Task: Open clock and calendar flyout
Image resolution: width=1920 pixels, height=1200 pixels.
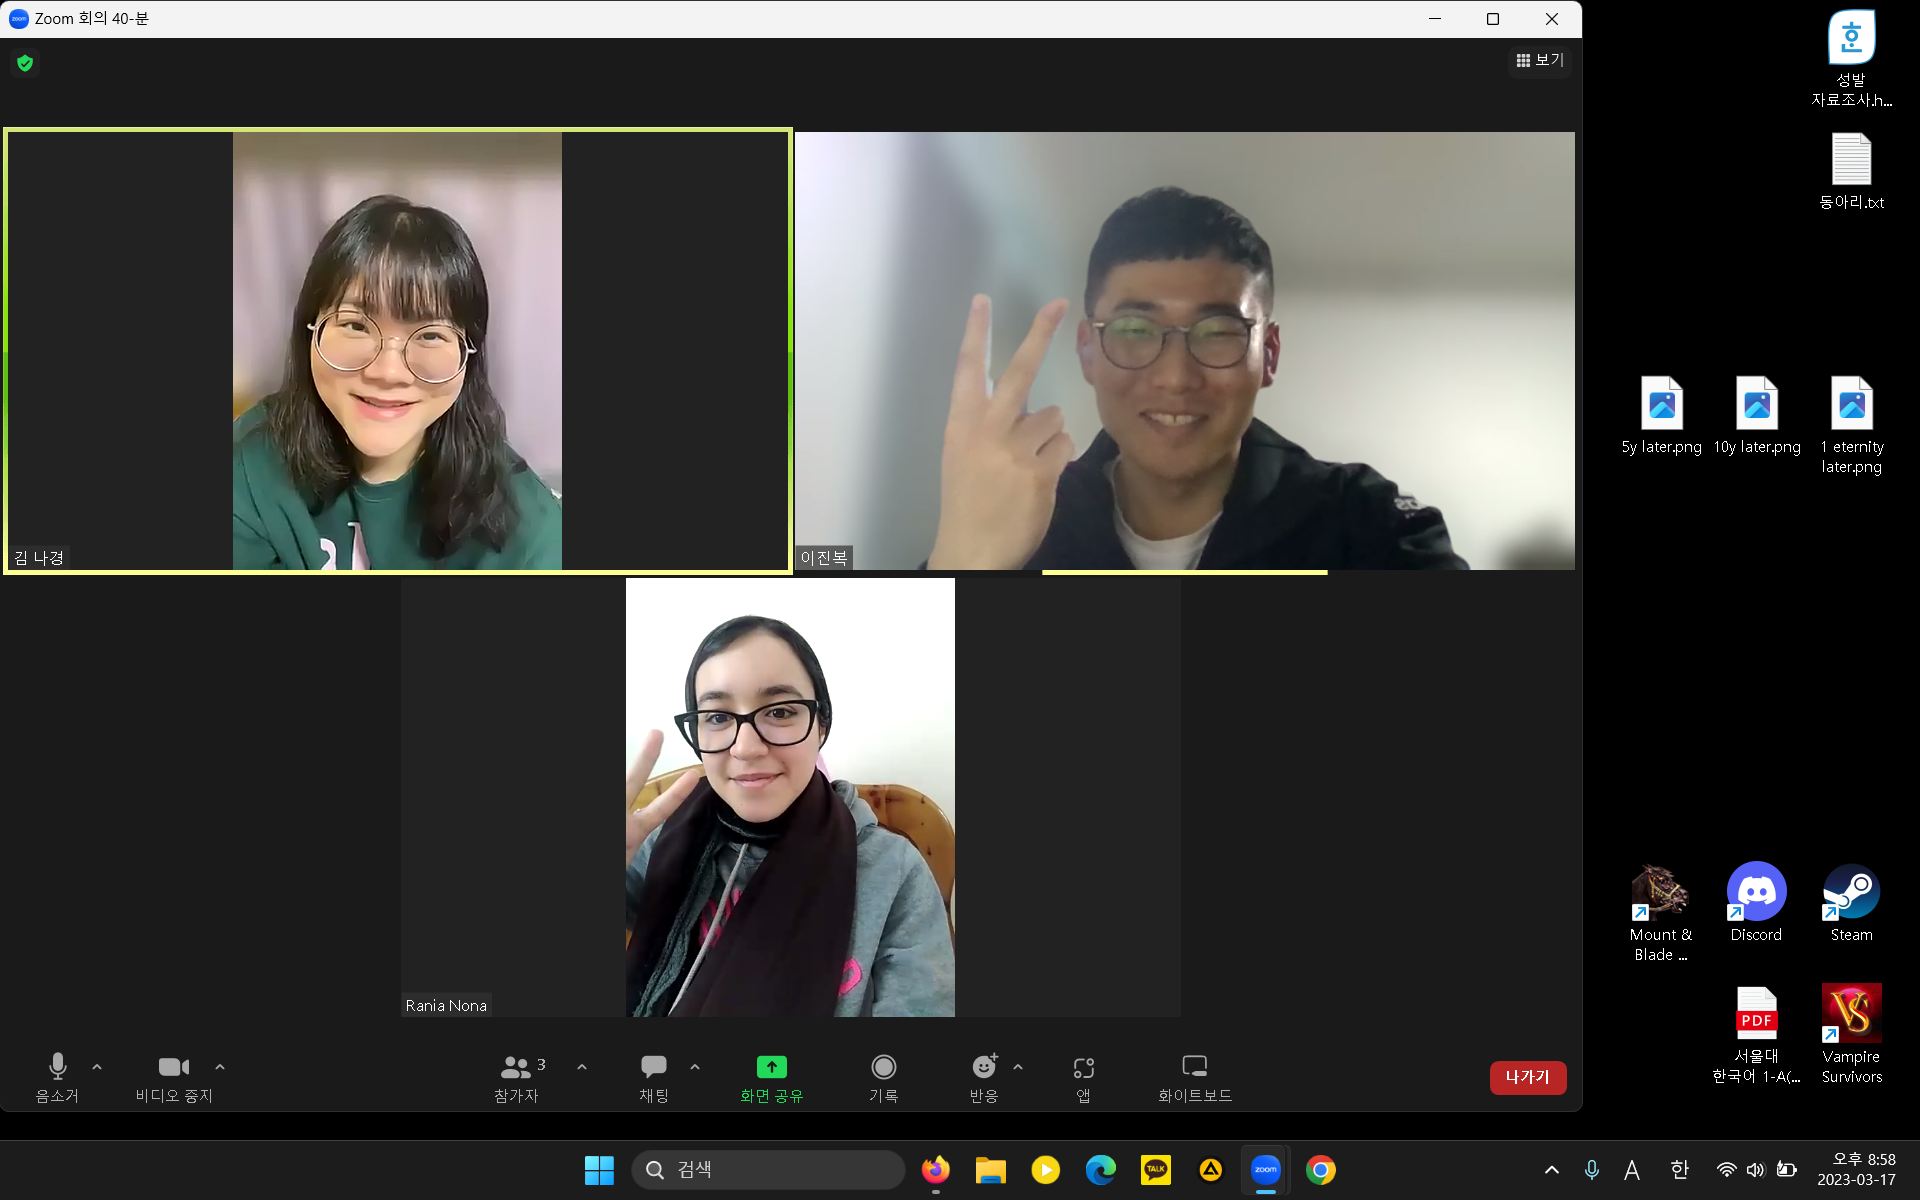Action: point(1857,1170)
